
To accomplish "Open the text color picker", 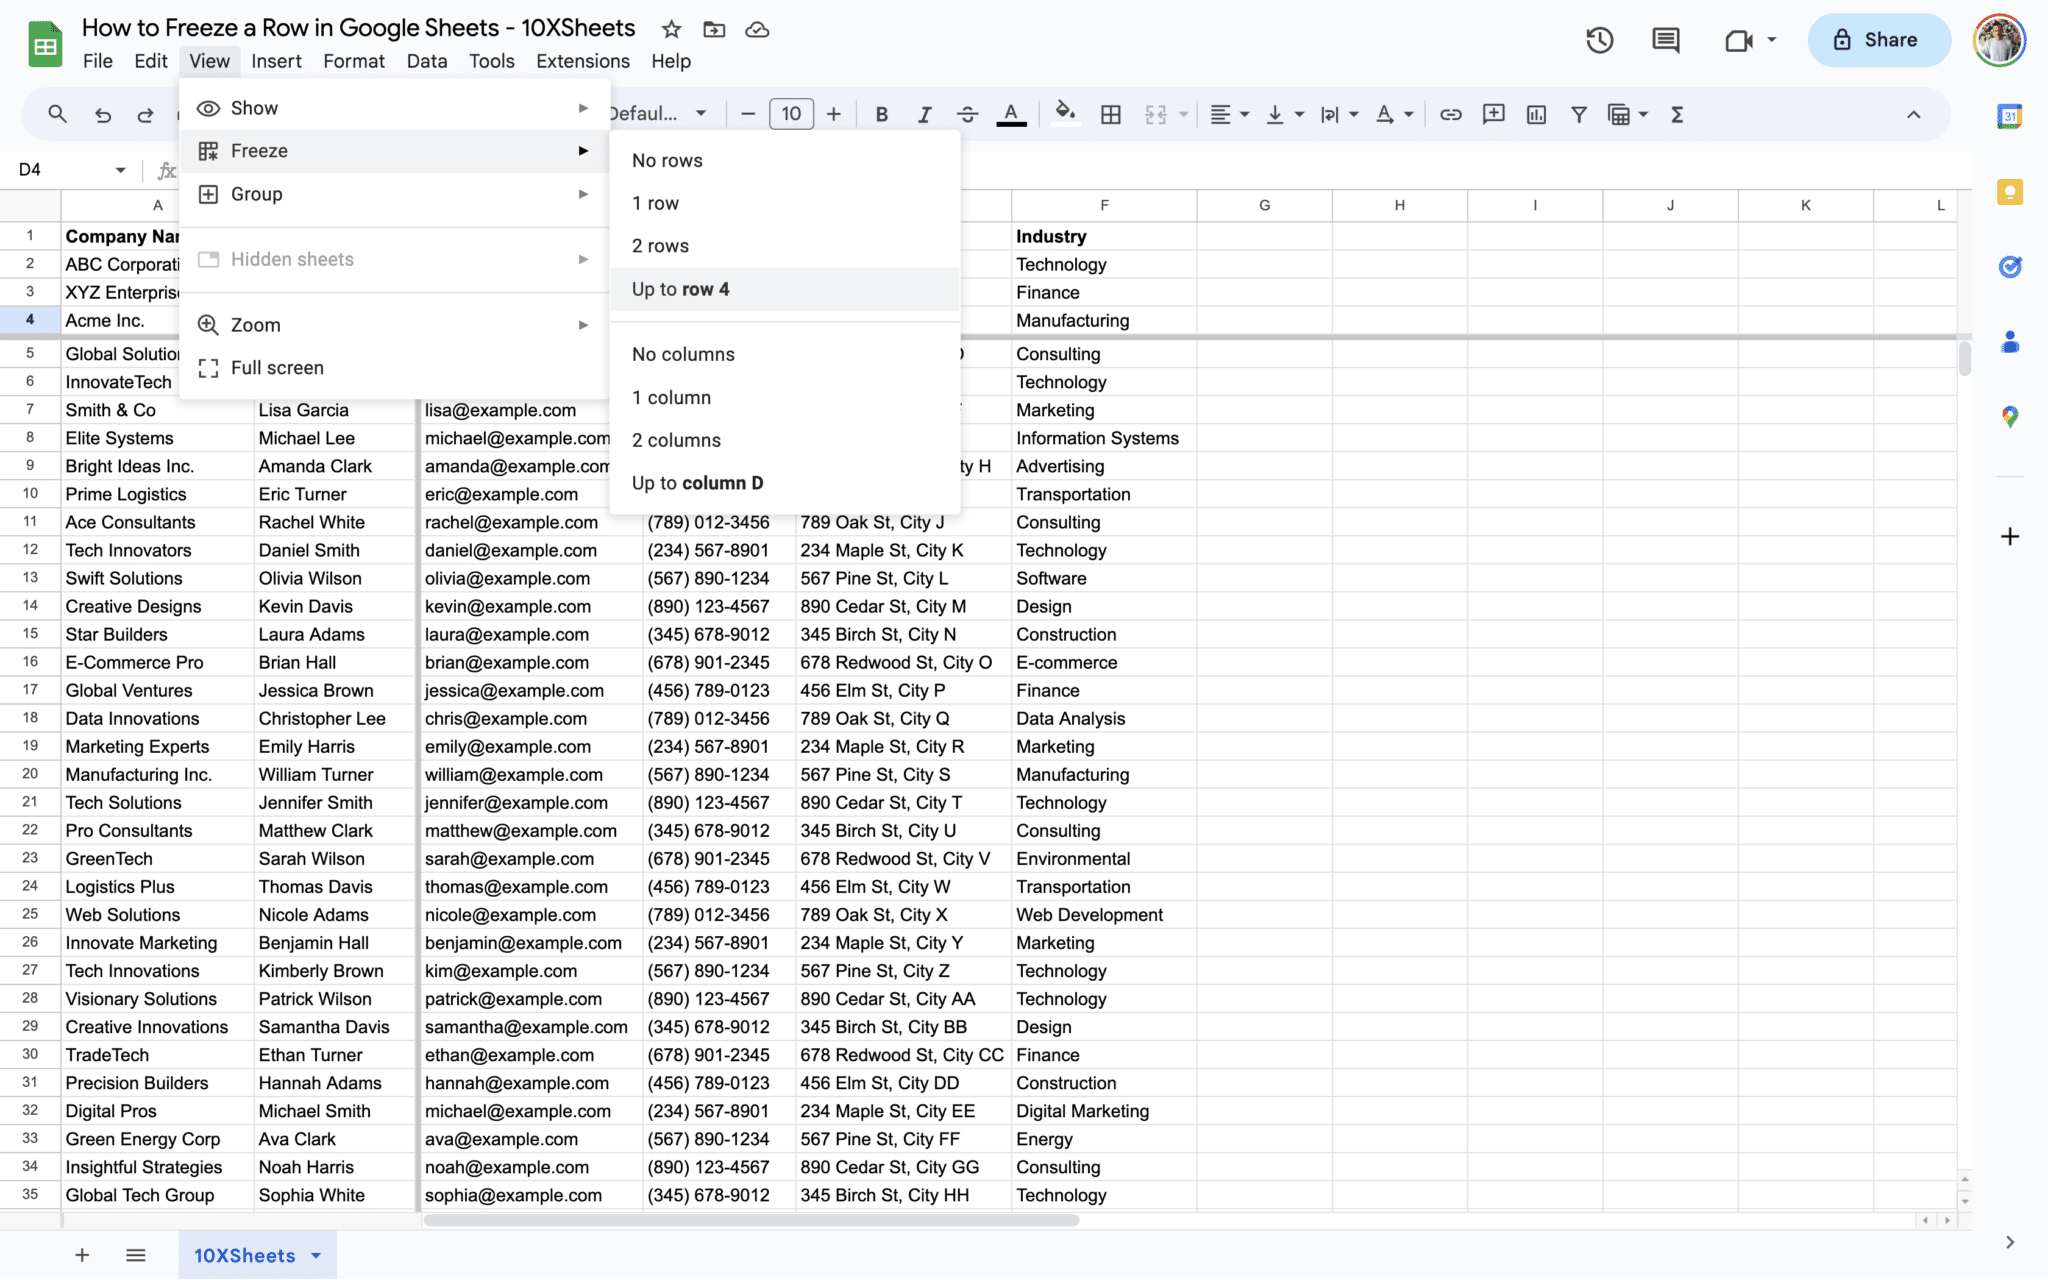I will click(1011, 114).
